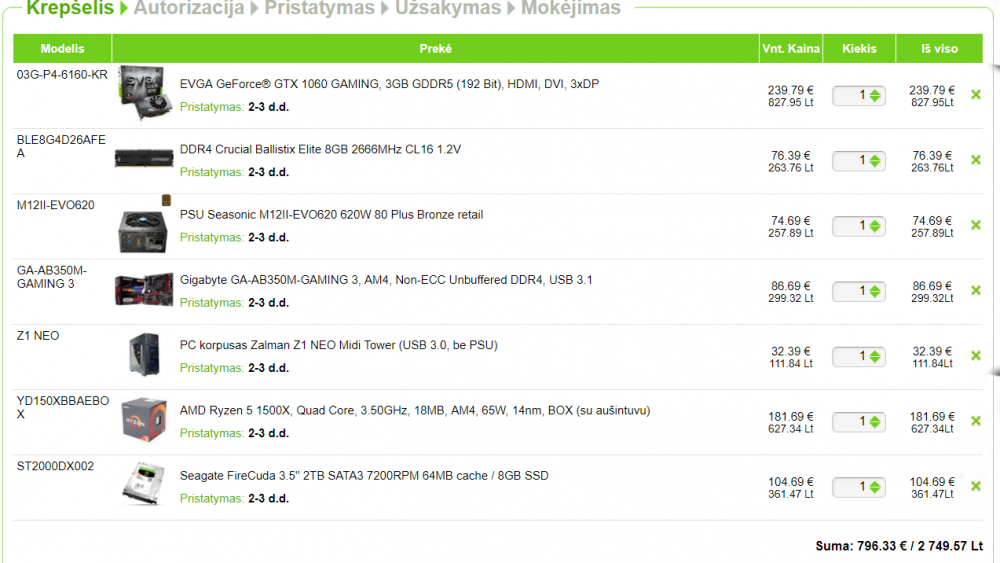
Task: Open AMD Ryzen 5 box thumbnail
Action: coord(143,419)
